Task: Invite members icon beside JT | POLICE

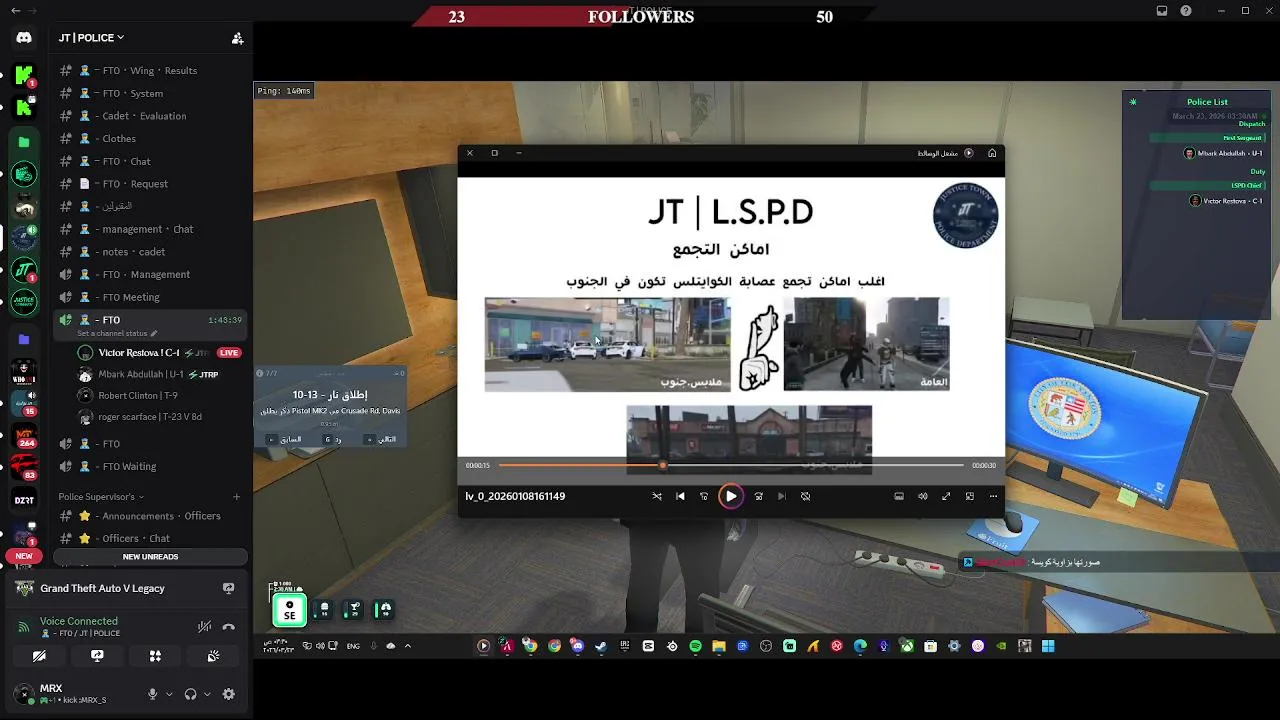Action: click(237, 38)
